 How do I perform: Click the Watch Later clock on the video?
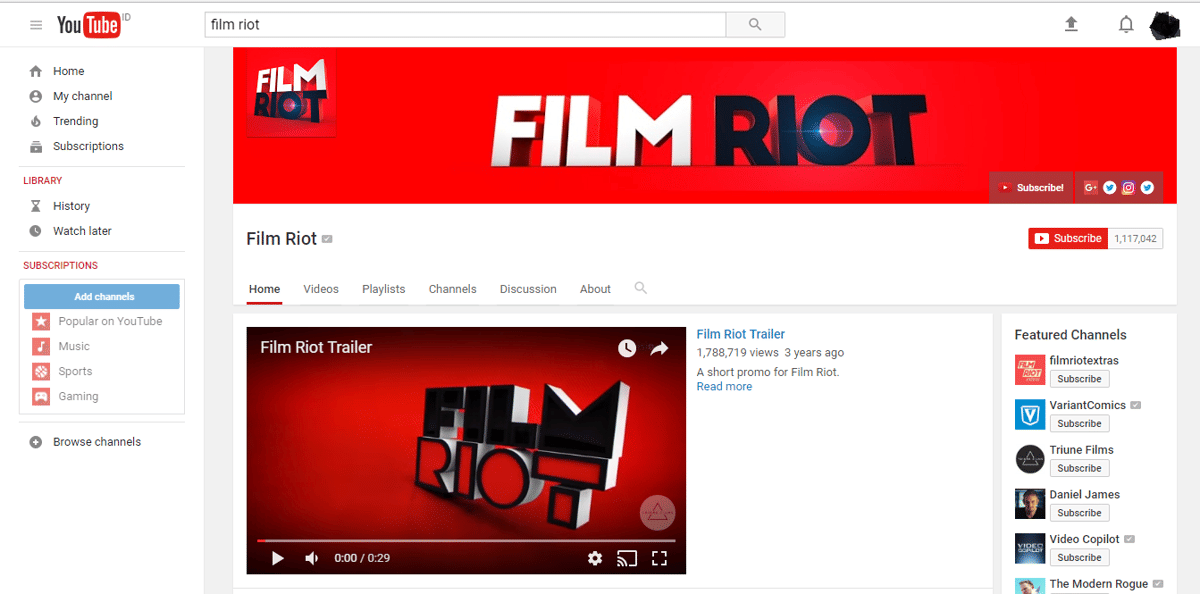point(627,348)
